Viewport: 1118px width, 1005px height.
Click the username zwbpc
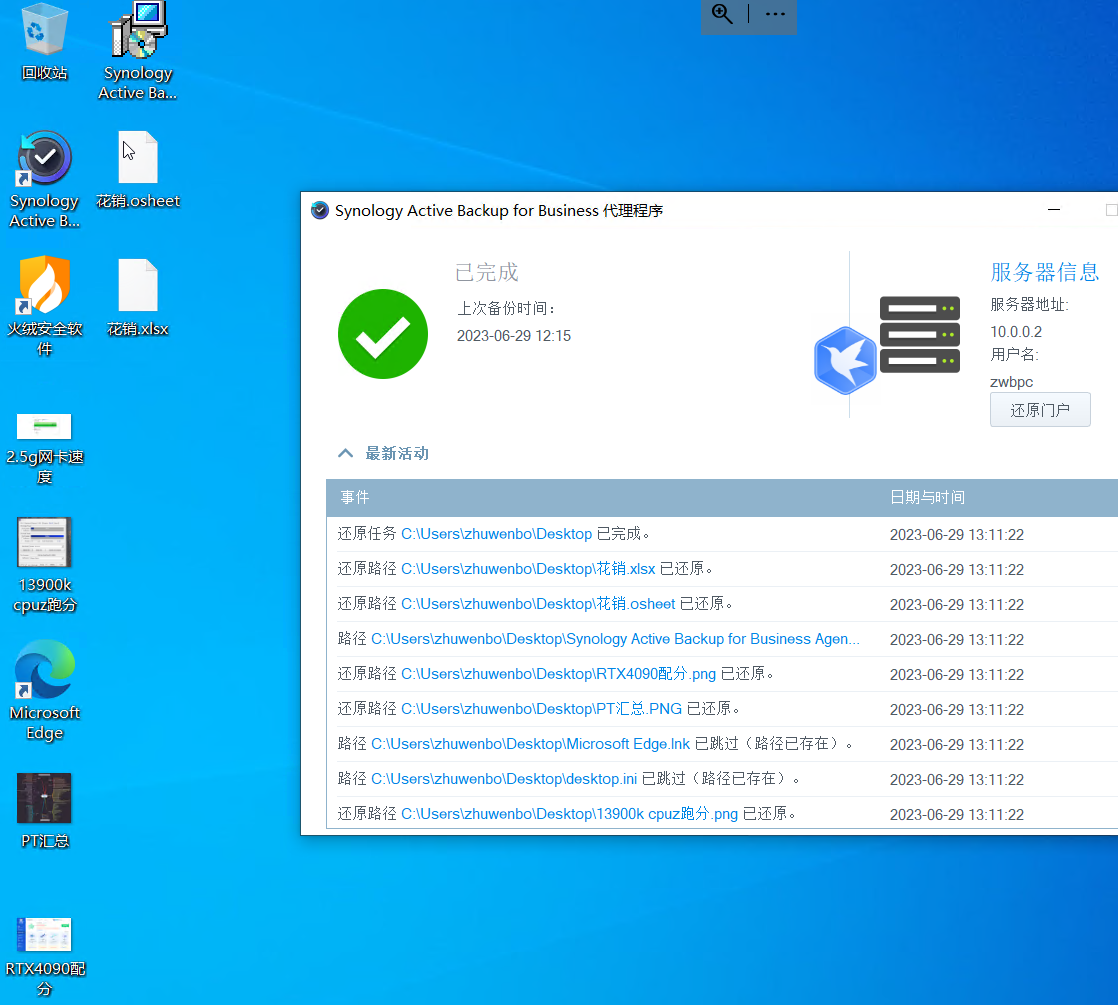[x=1011, y=382]
